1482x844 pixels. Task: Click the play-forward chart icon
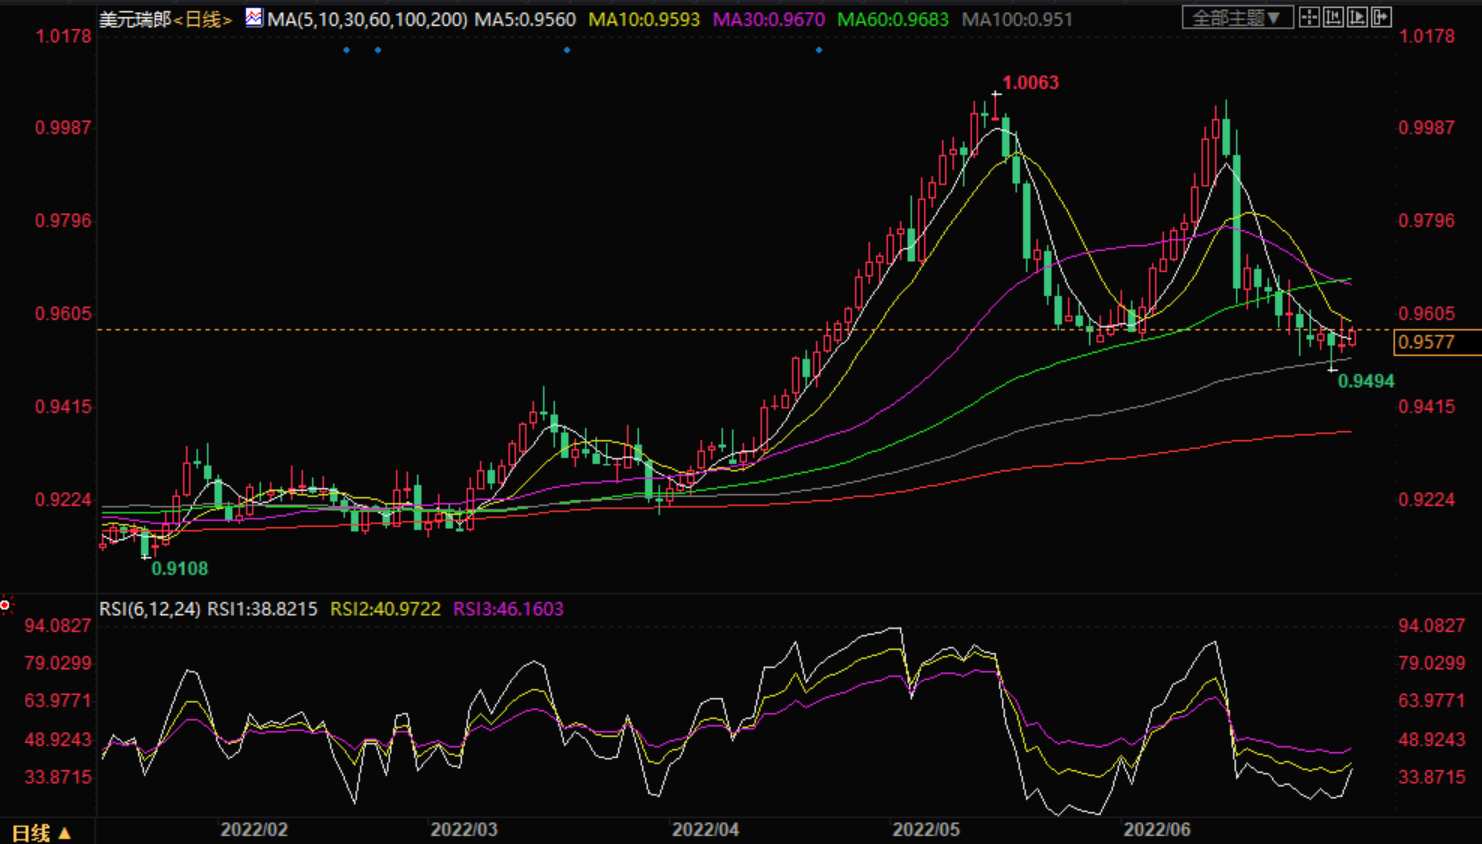point(1357,18)
